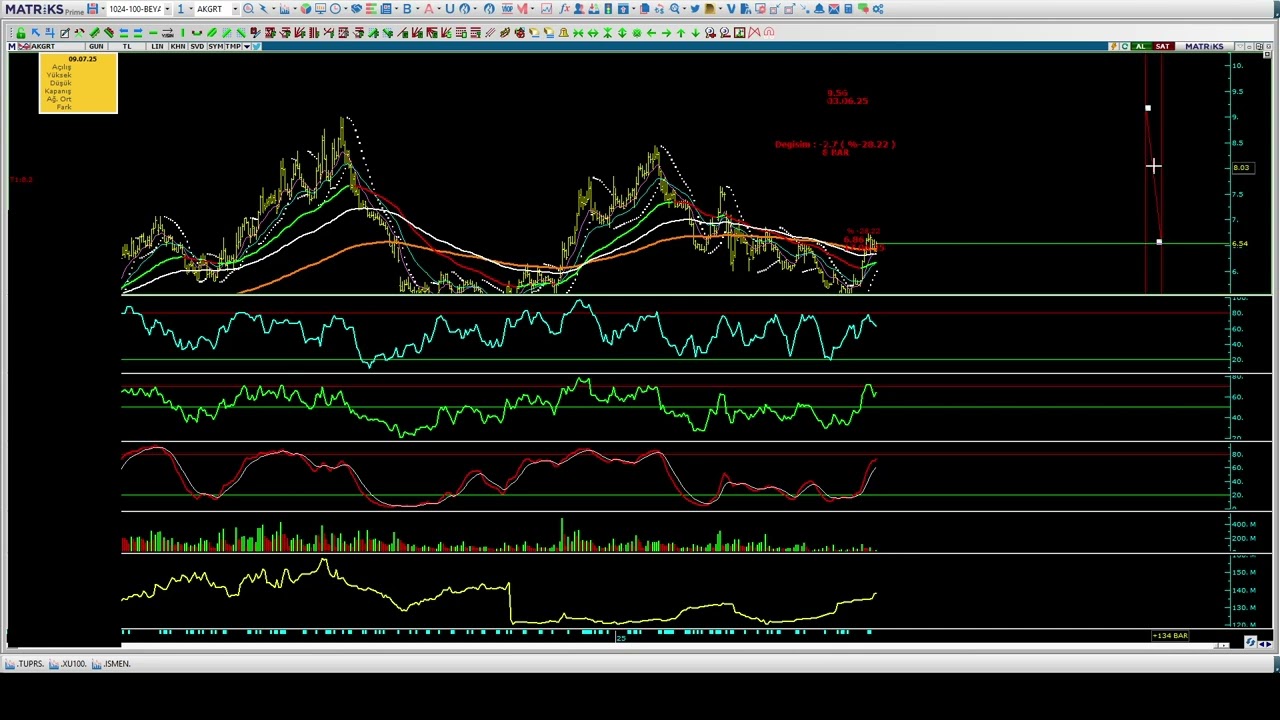Switch to the ISMEN chart tab
The height and width of the screenshot is (720, 1280).
(x=112, y=664)
